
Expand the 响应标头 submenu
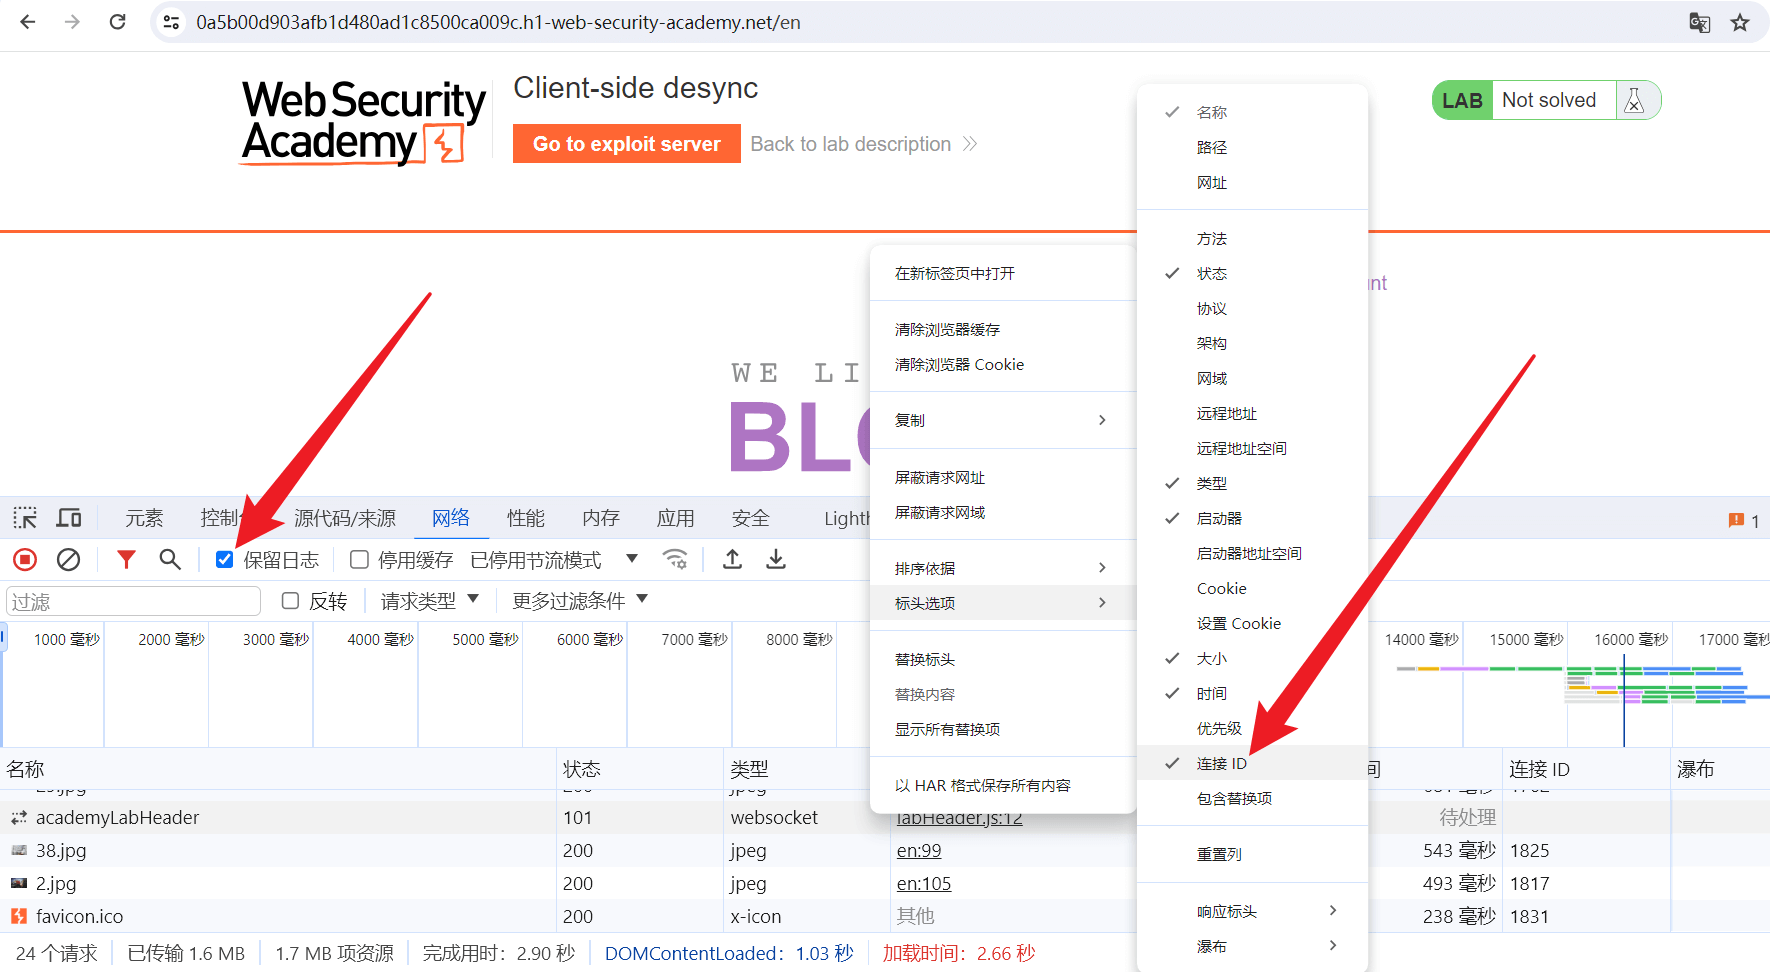1252,911
